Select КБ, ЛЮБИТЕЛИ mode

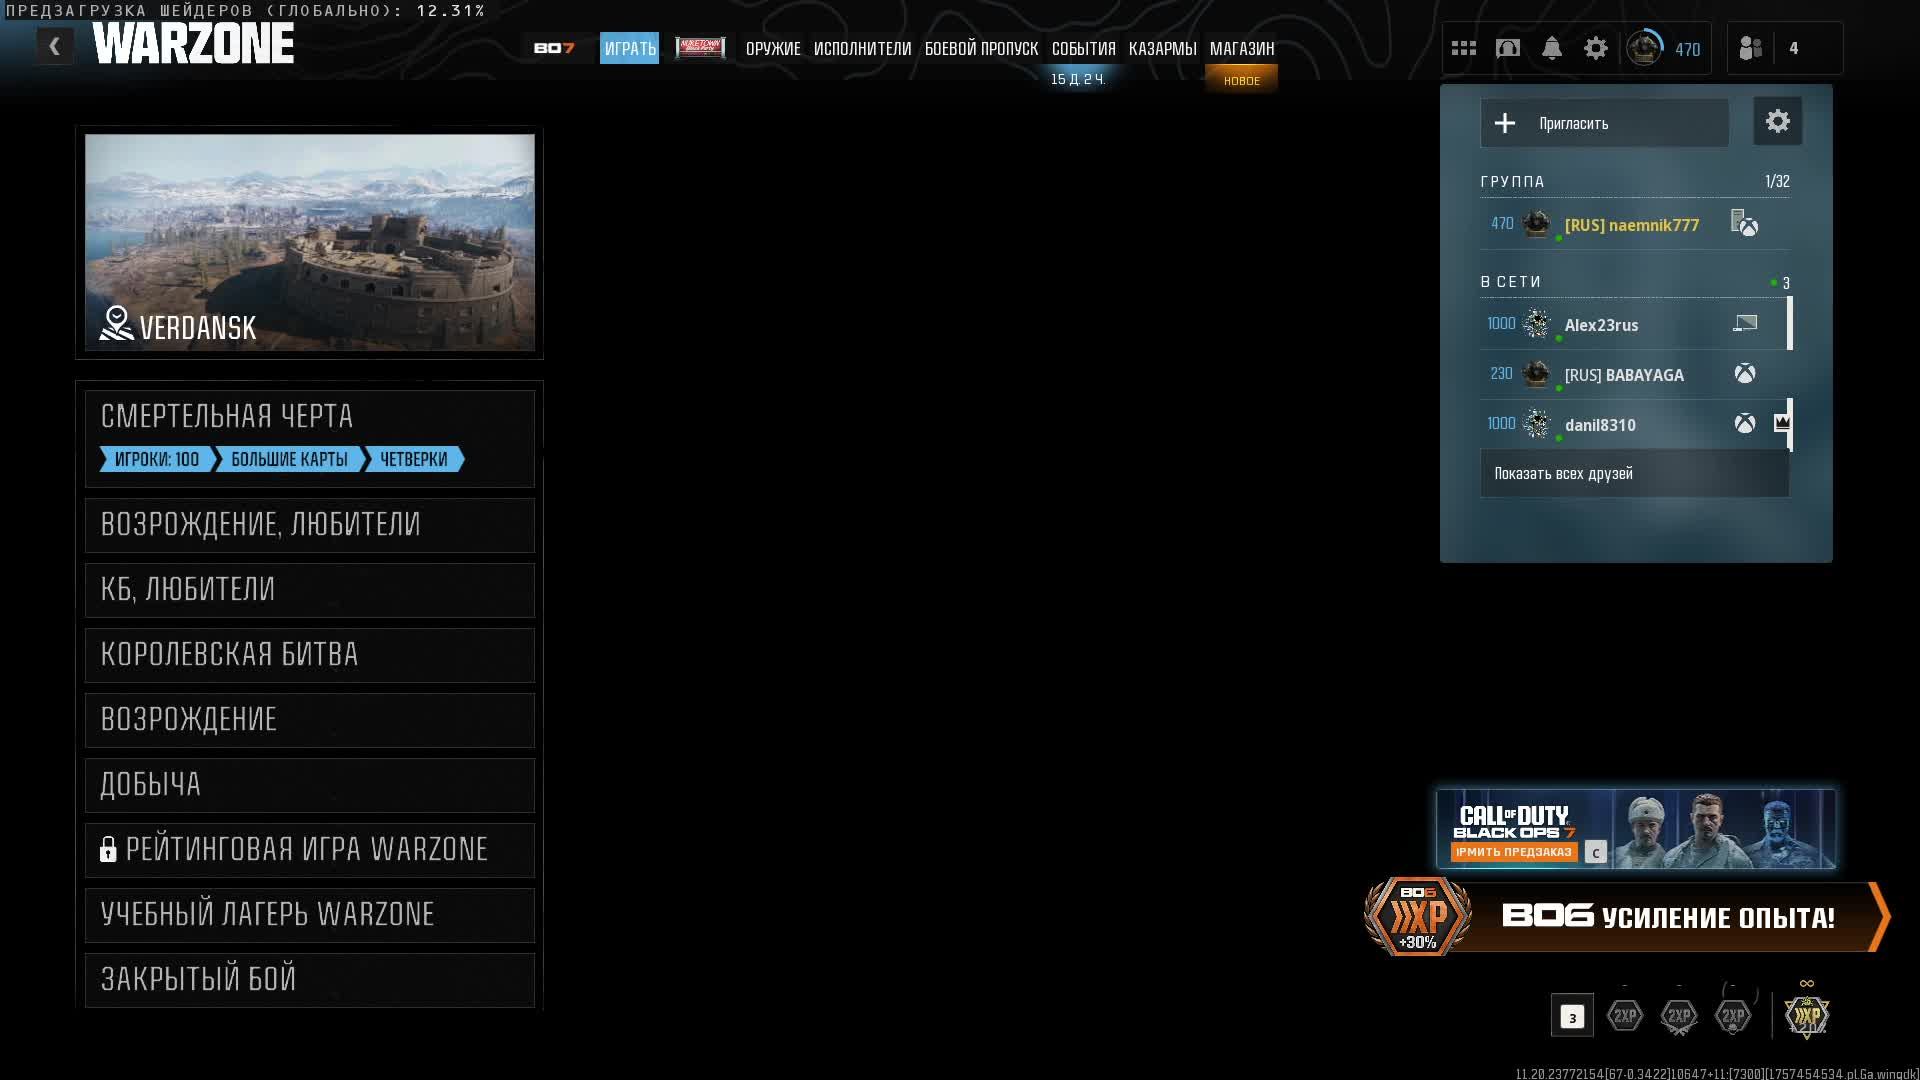pos(310,590)
